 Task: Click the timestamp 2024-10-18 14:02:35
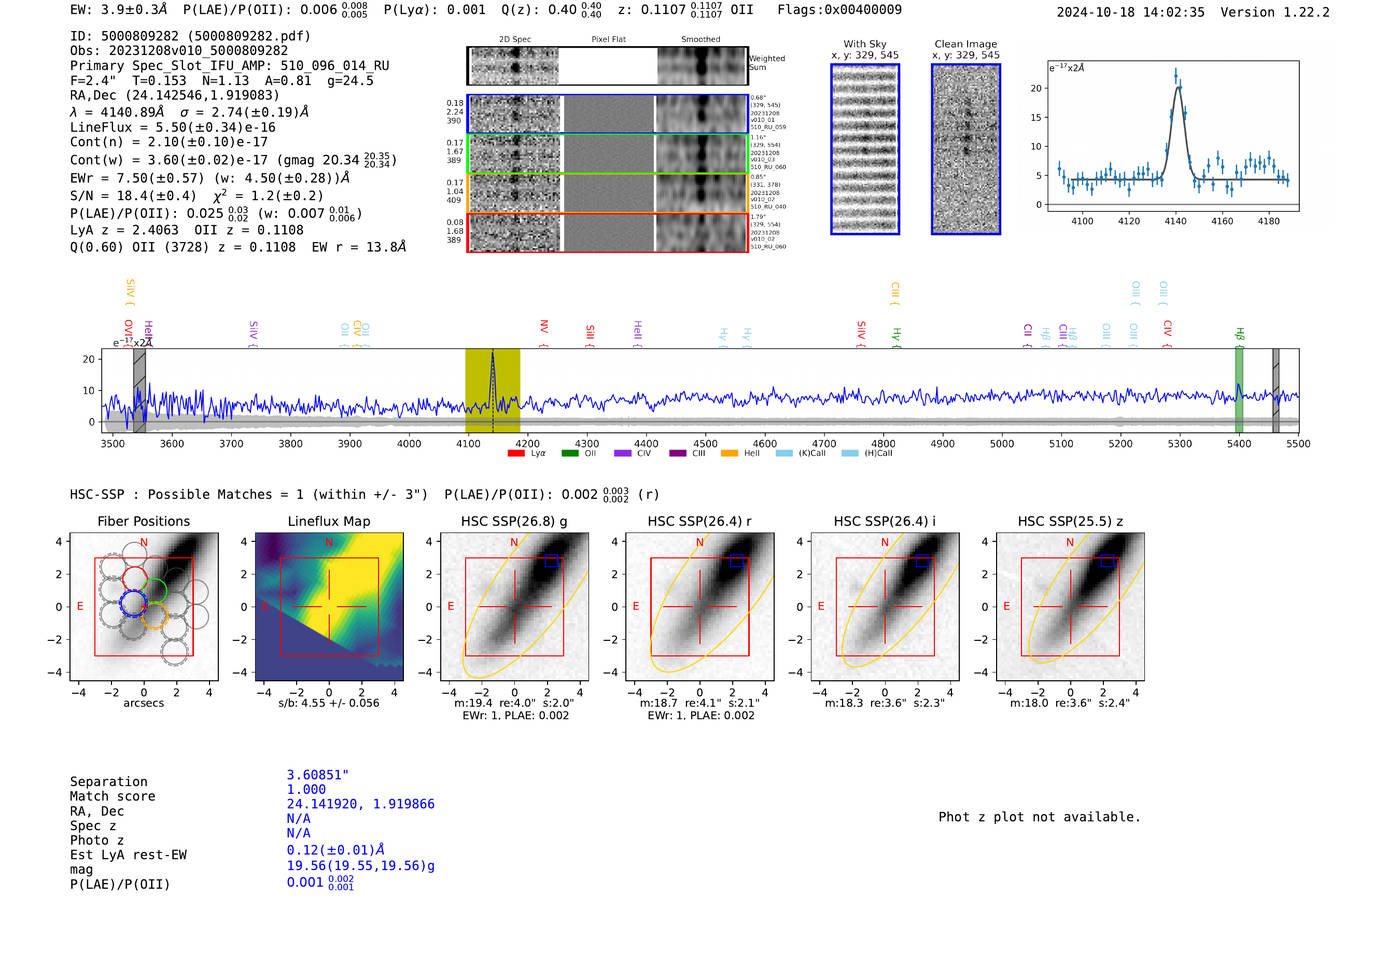[1131, 12]
